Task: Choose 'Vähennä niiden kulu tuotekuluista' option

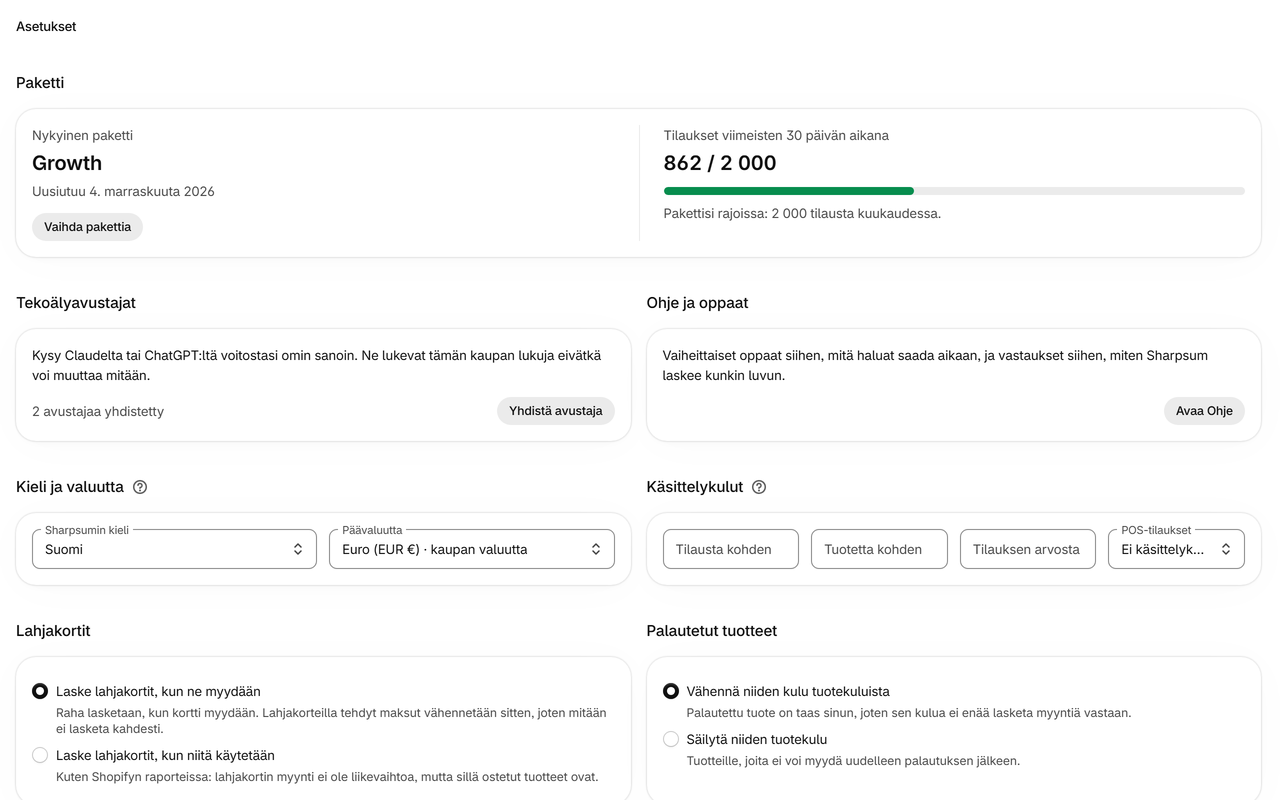Action: [x=670, y=691]
